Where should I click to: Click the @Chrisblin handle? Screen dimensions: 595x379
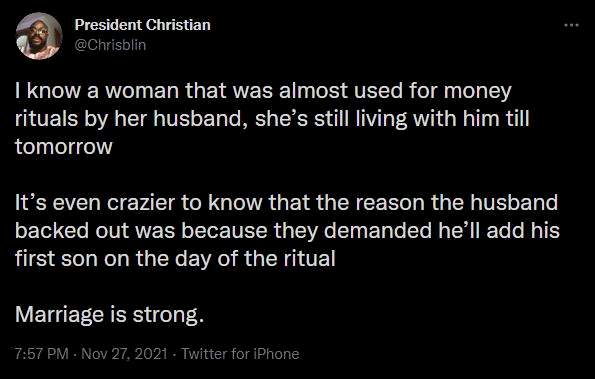click(110, 45)
